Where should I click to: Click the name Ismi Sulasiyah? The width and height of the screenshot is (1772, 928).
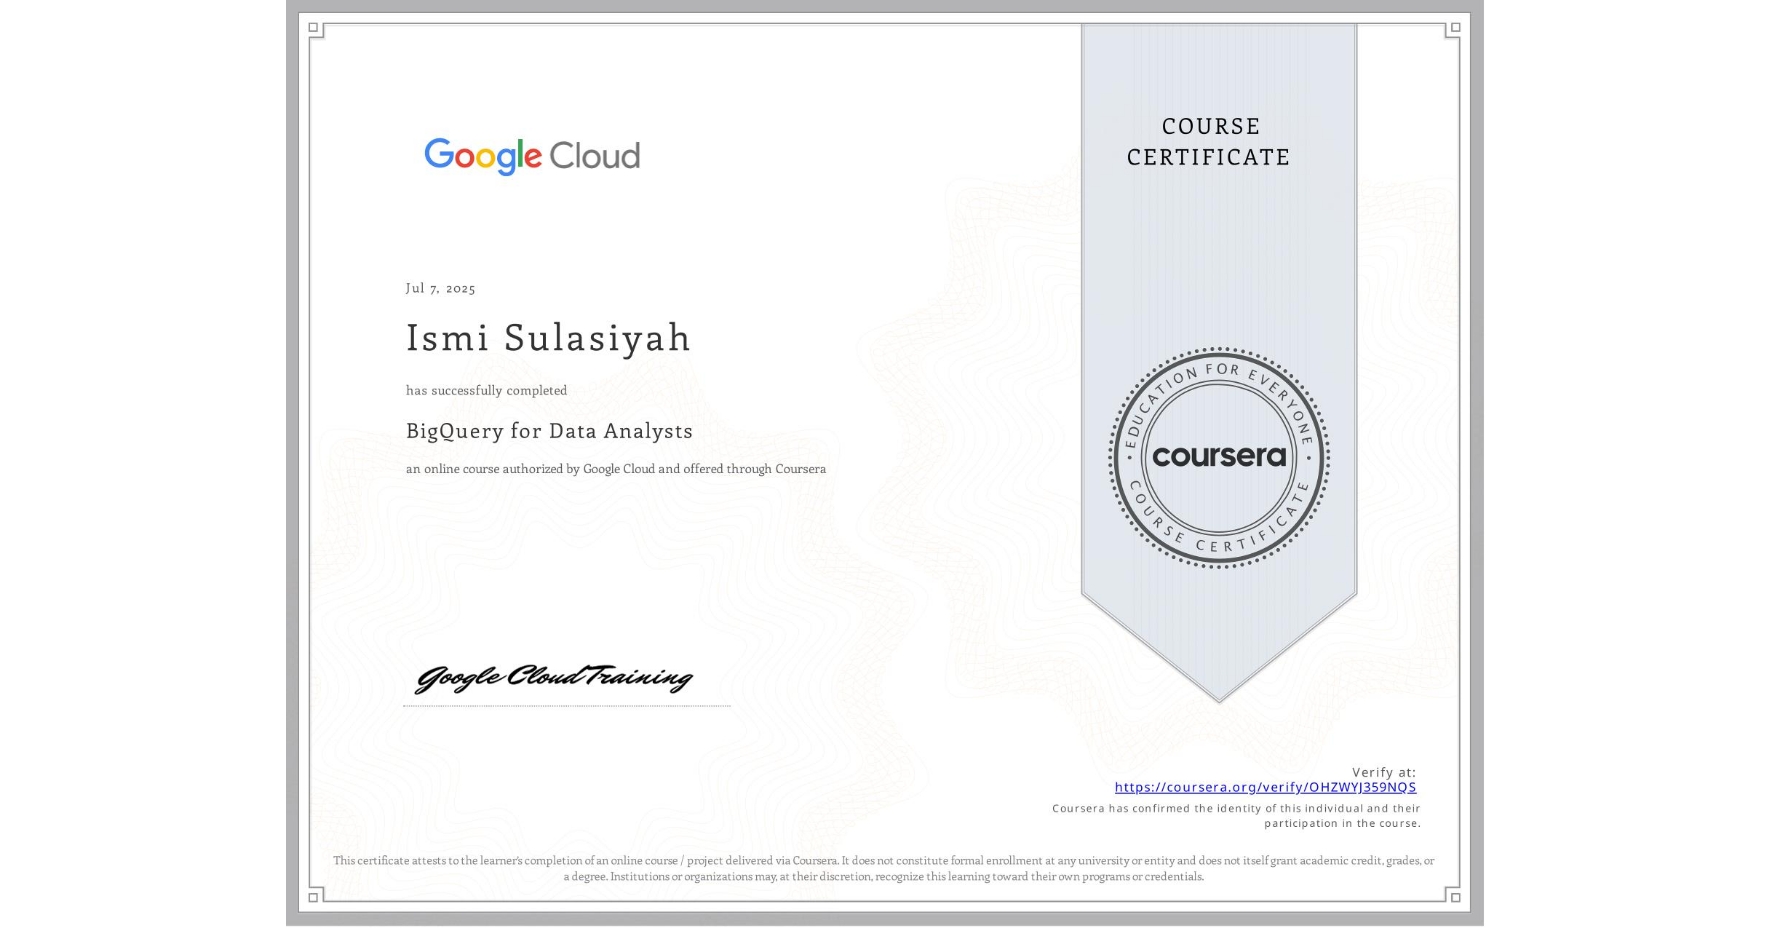(x=548, y=339)
